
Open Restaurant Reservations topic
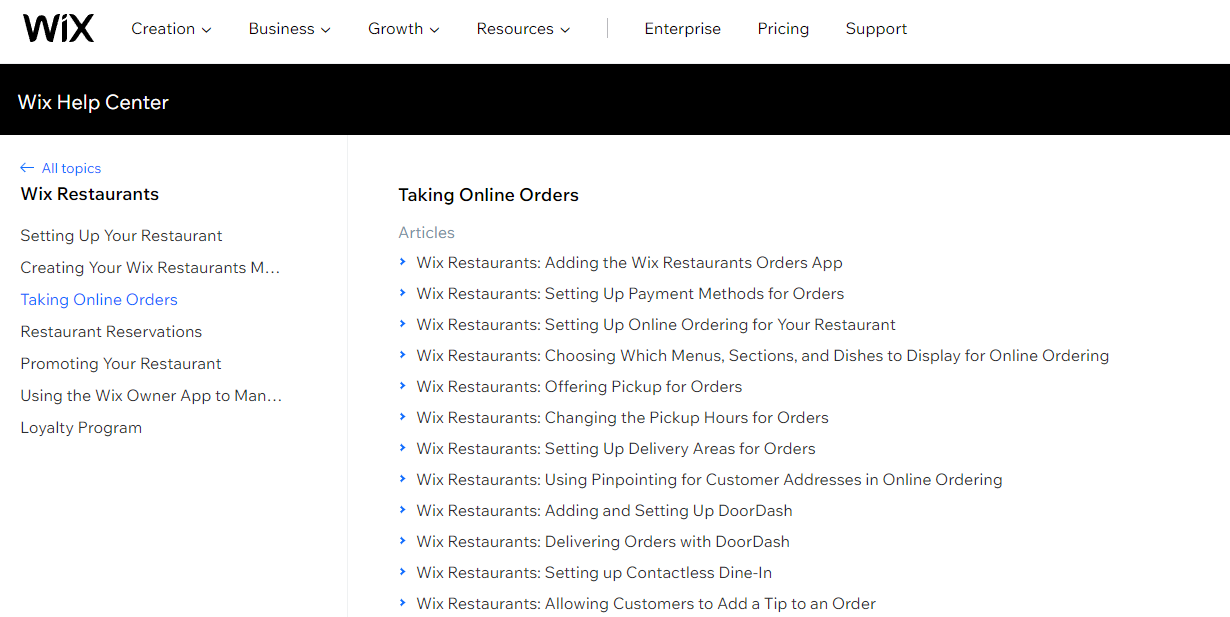111,332
